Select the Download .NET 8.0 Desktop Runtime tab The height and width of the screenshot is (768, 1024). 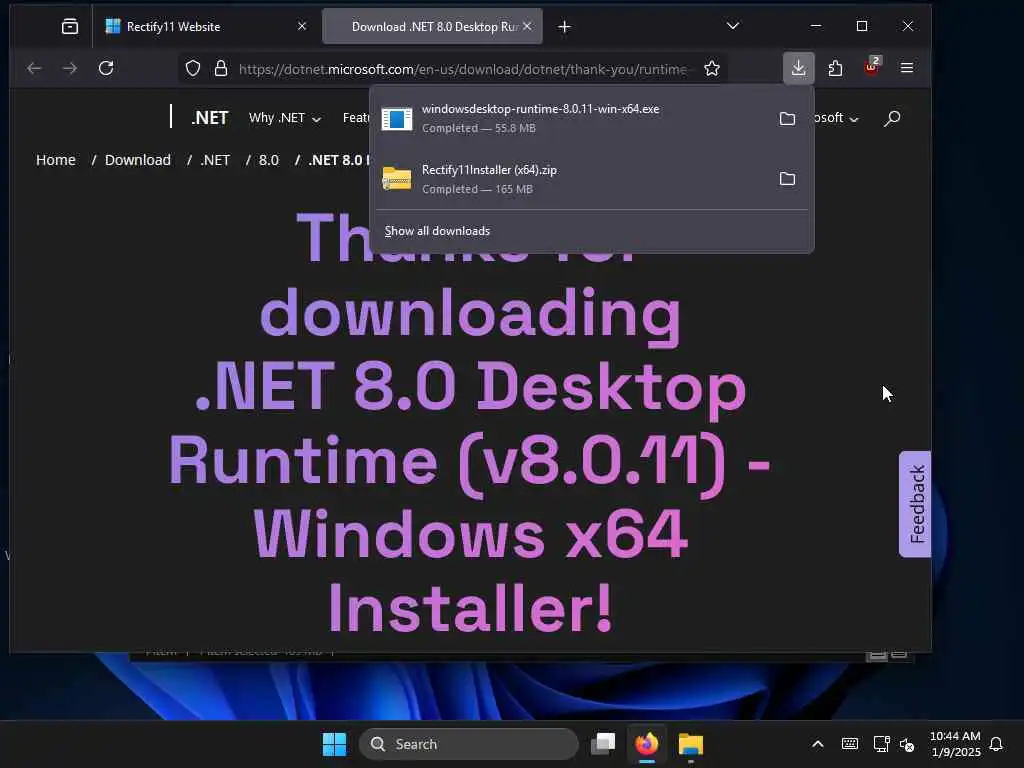pyautogui.click(x=432, y=27)
